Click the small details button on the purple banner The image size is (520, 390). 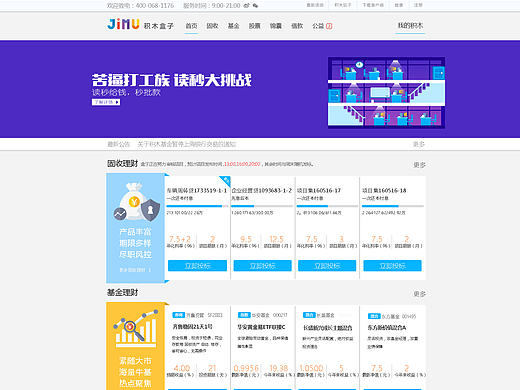[x=106, y=102]
